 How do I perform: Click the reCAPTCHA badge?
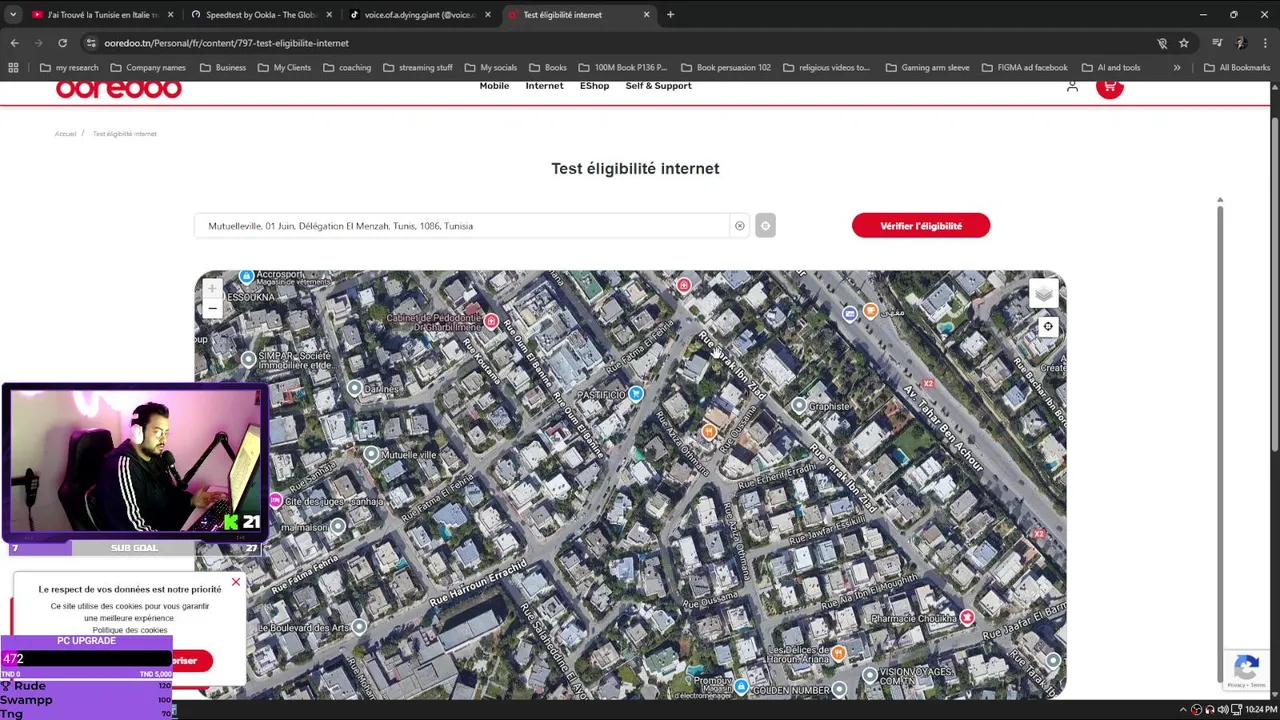point(1246,669)
